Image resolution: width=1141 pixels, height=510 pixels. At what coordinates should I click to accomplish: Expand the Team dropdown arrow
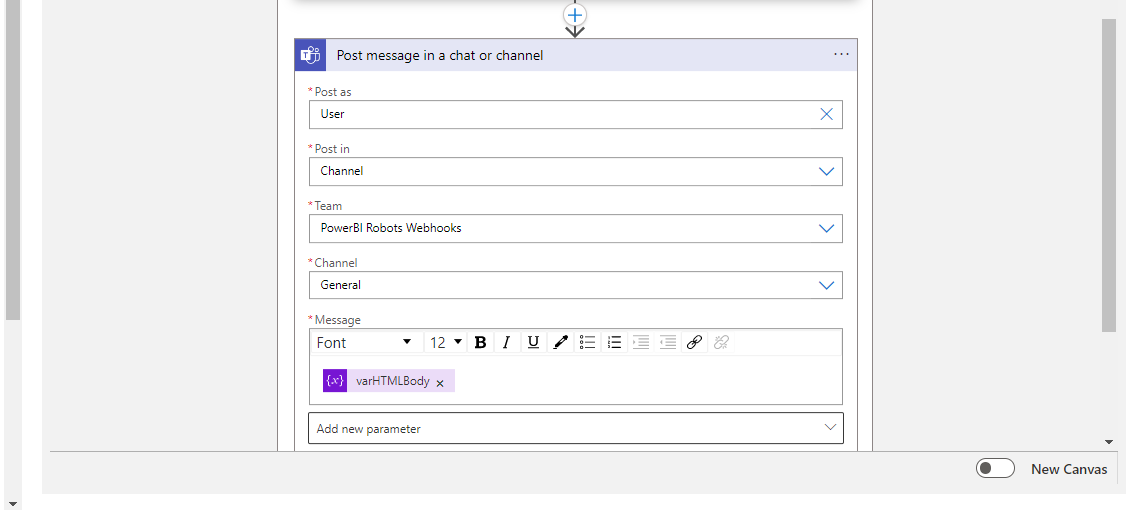[827, 228]
